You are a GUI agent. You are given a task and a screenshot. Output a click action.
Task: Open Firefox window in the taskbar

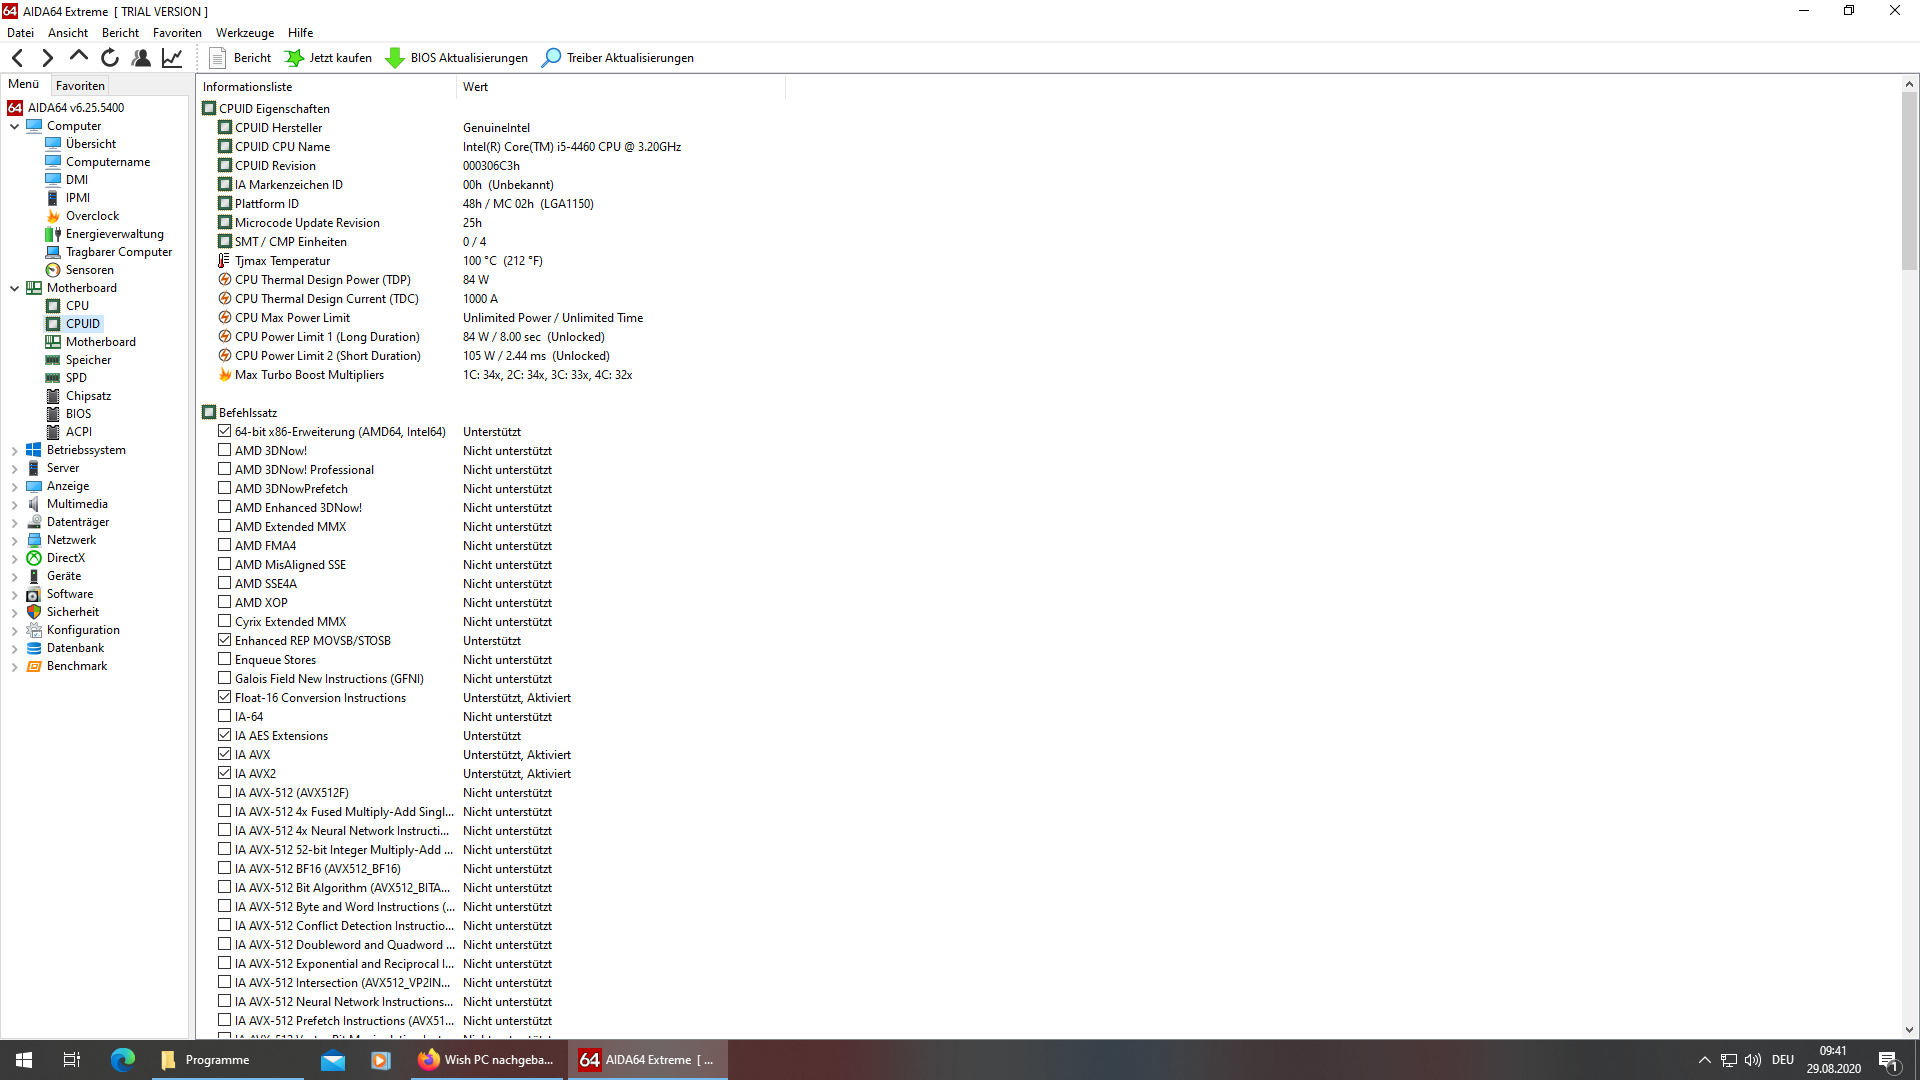[487, 1060]
